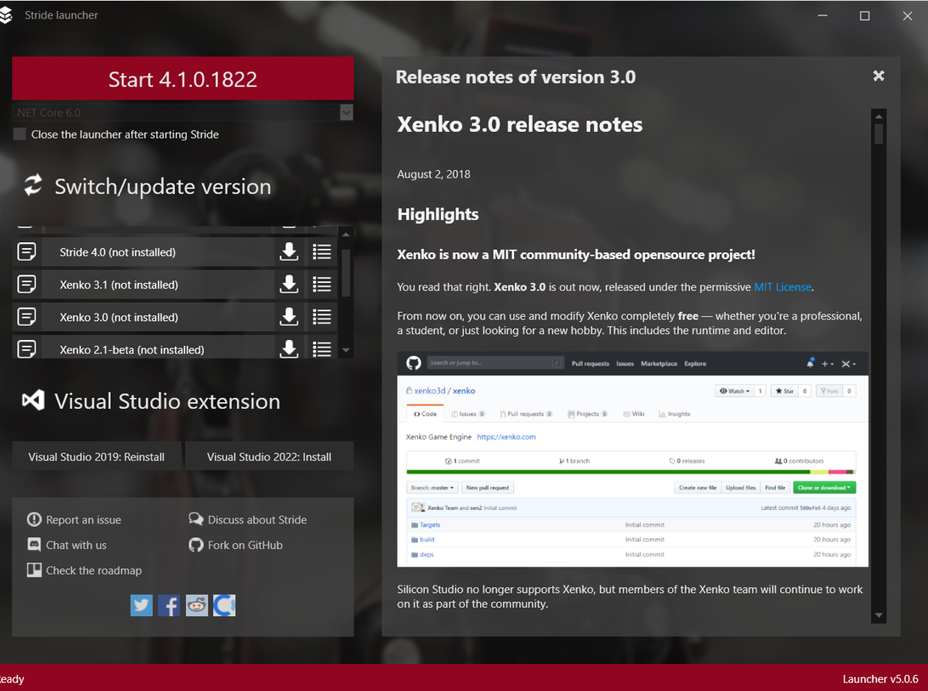Open Fork on GitHub link

[x=236, y=545]
